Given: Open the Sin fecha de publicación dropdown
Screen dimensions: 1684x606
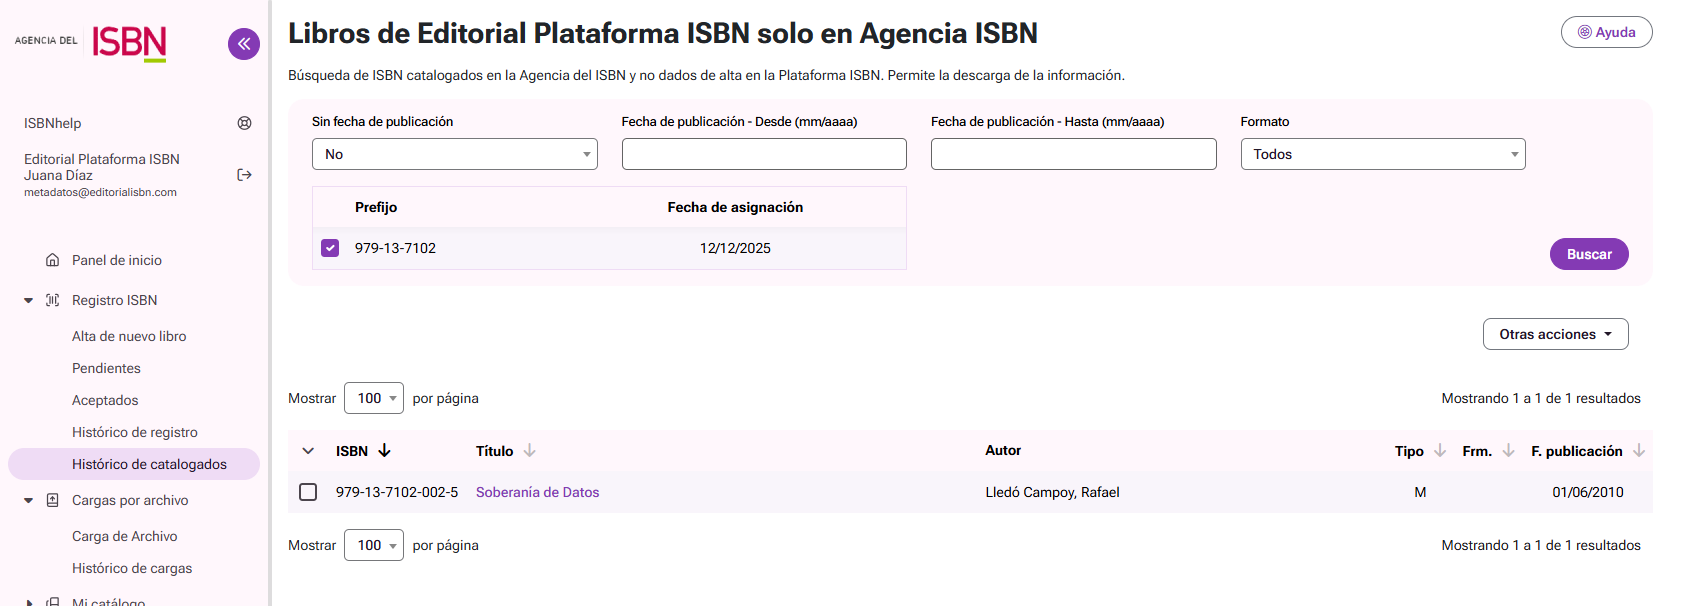Looking at the screenshot, I should click(455, 154).
